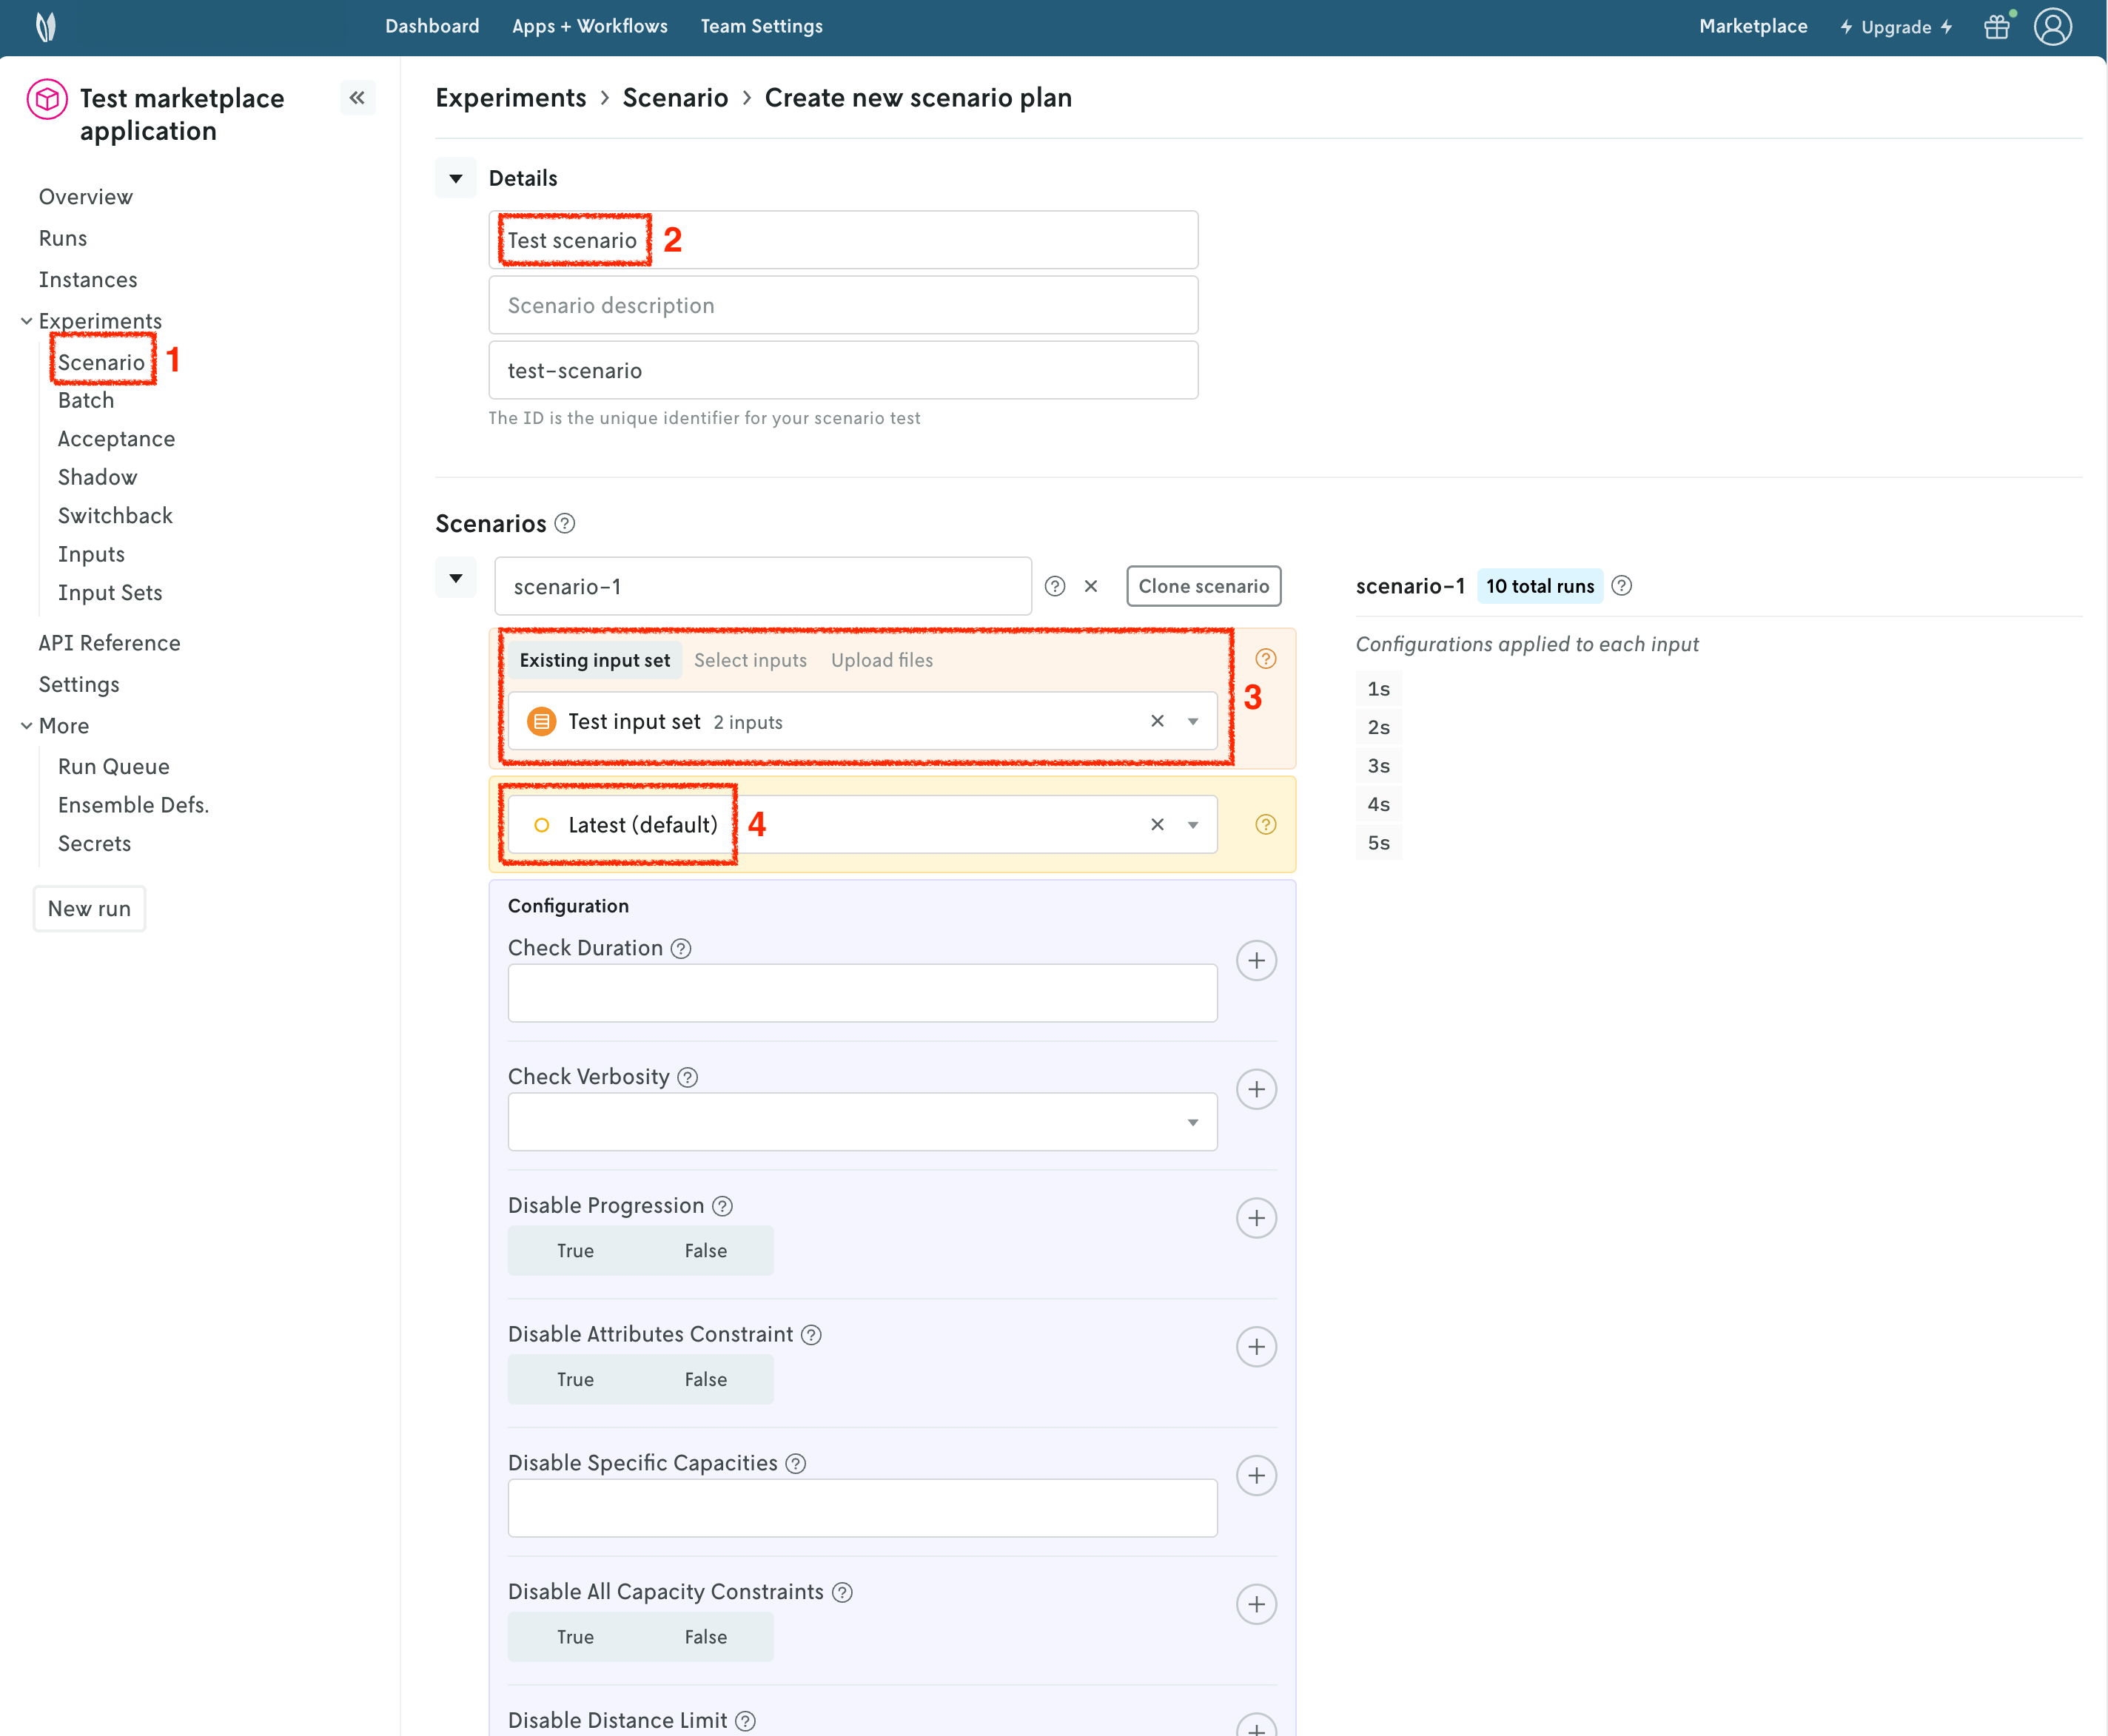Click the Scenario description input field
The image size is (2108, 1736).
tap(843, 306)
